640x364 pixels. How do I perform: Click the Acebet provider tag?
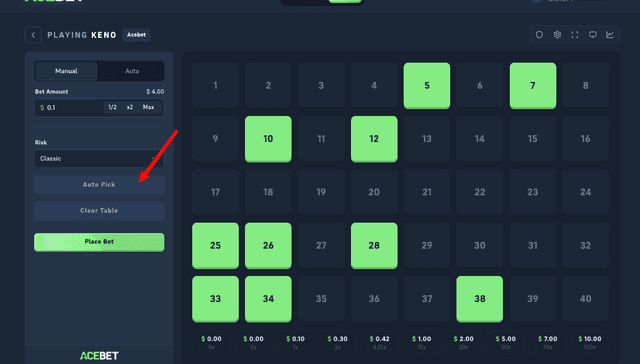coord(136,35)
